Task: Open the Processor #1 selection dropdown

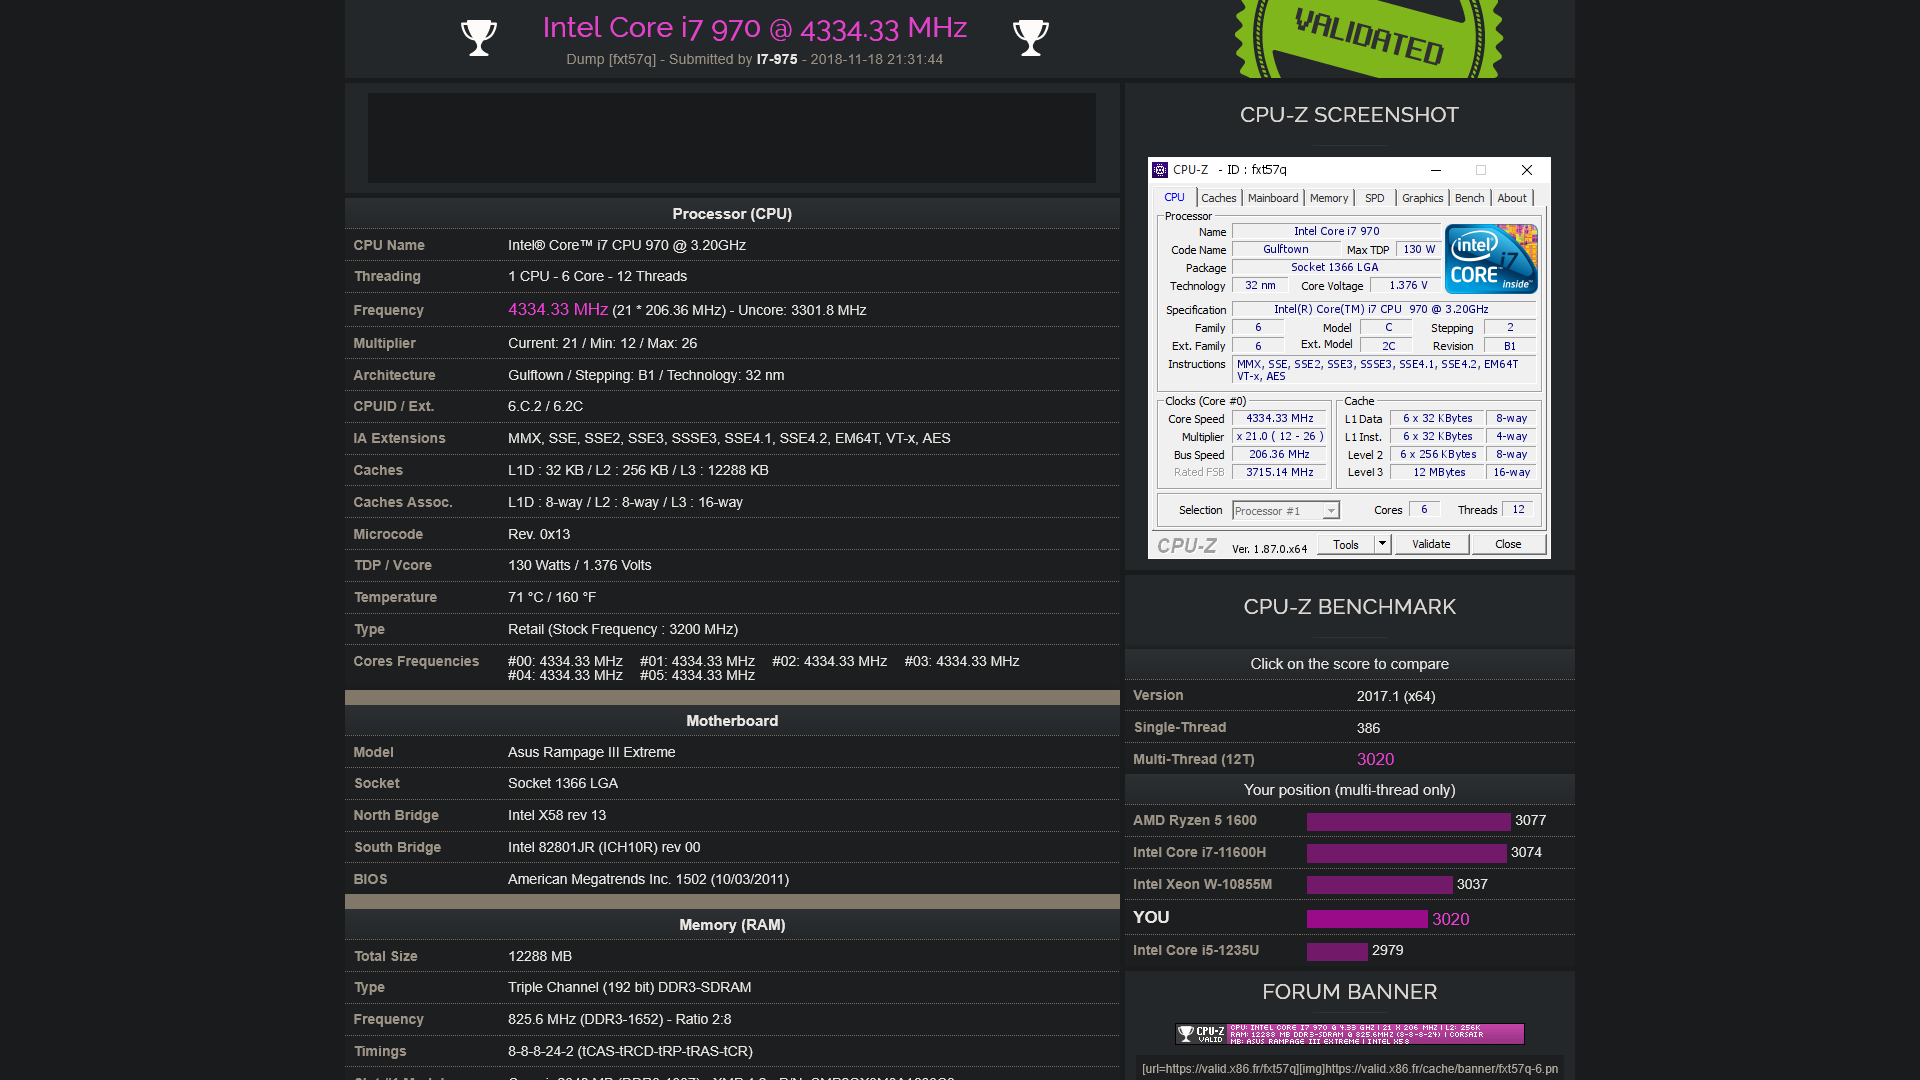Action: pyautogui.click(x=1285, y=511)
